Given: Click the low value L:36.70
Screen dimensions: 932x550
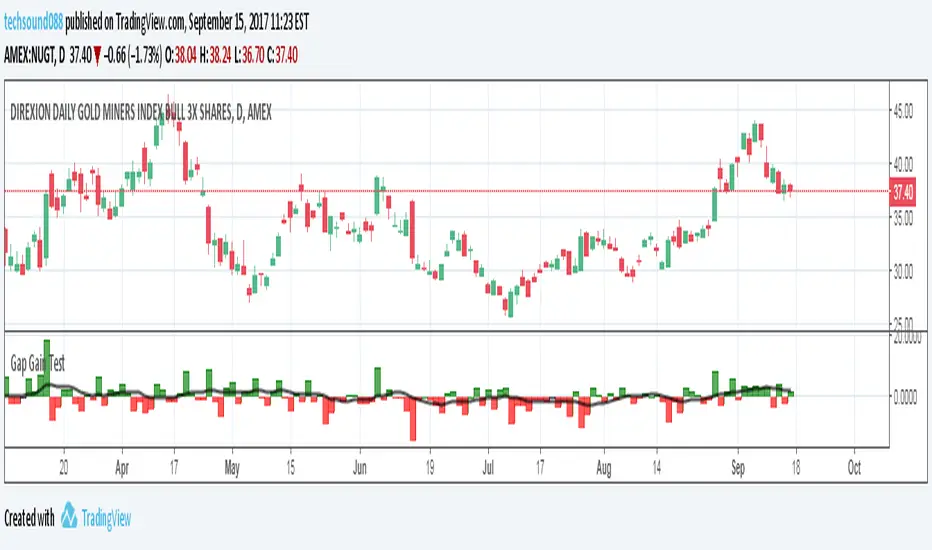Looking at the screenshot, I should 249,56.
